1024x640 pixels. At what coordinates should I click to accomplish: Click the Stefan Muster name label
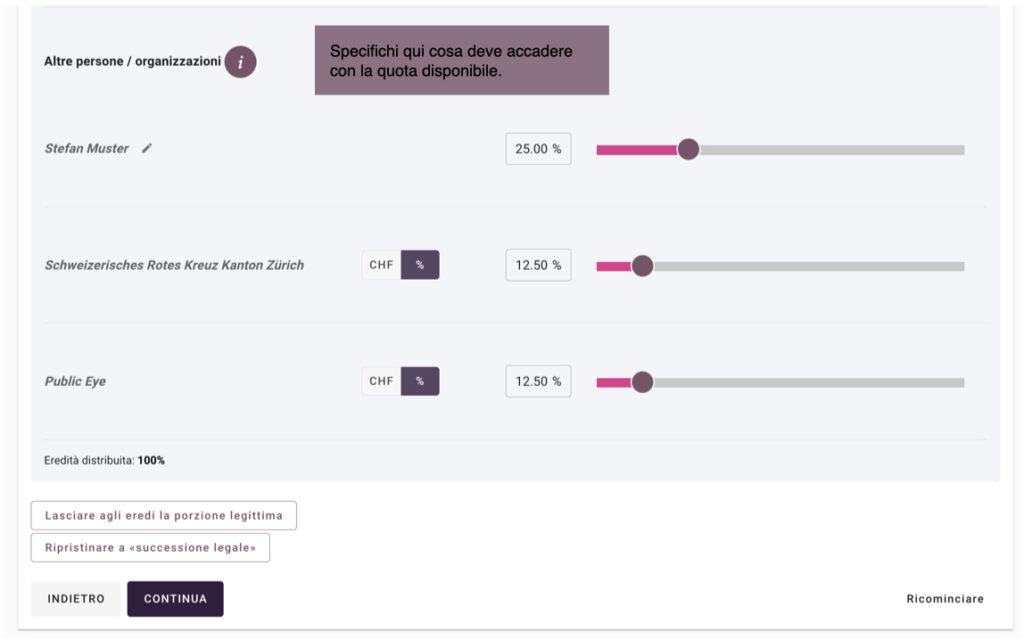(x=87, y=148)
